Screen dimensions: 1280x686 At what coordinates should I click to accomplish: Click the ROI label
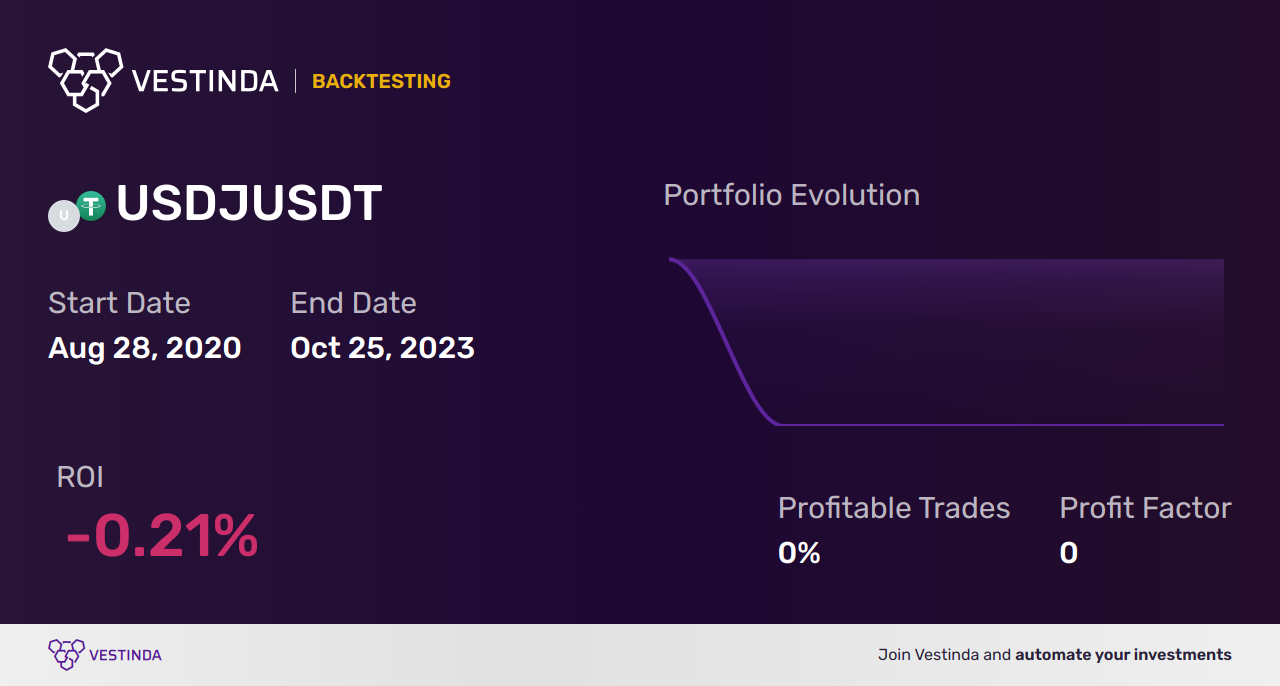[x=80, y=477]
